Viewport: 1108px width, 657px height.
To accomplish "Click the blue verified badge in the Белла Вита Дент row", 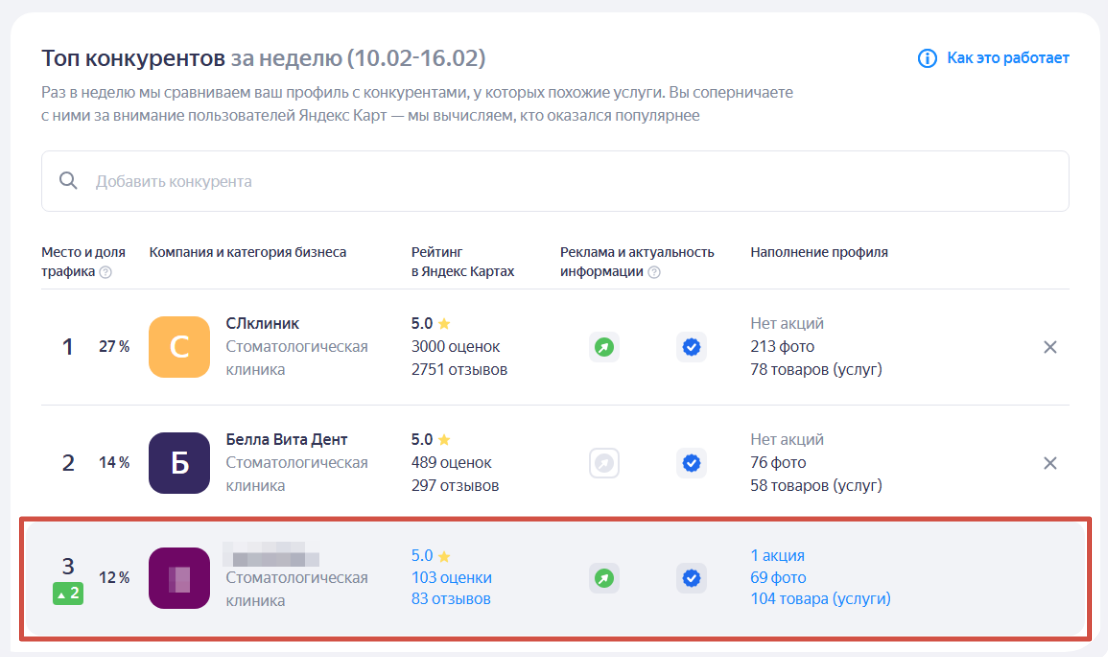I will coord(691,463).
